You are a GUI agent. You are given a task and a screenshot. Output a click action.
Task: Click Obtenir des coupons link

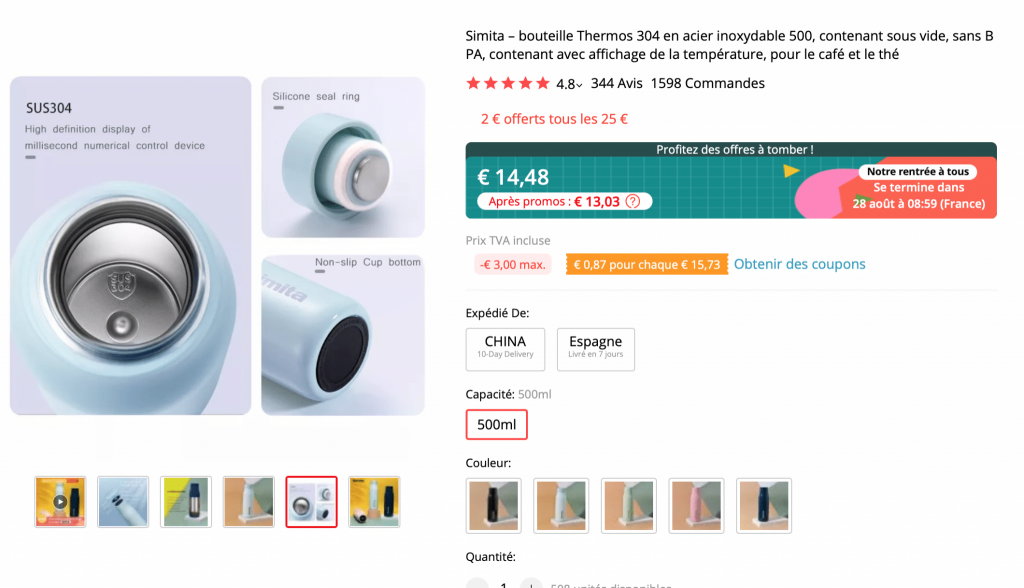800,264
